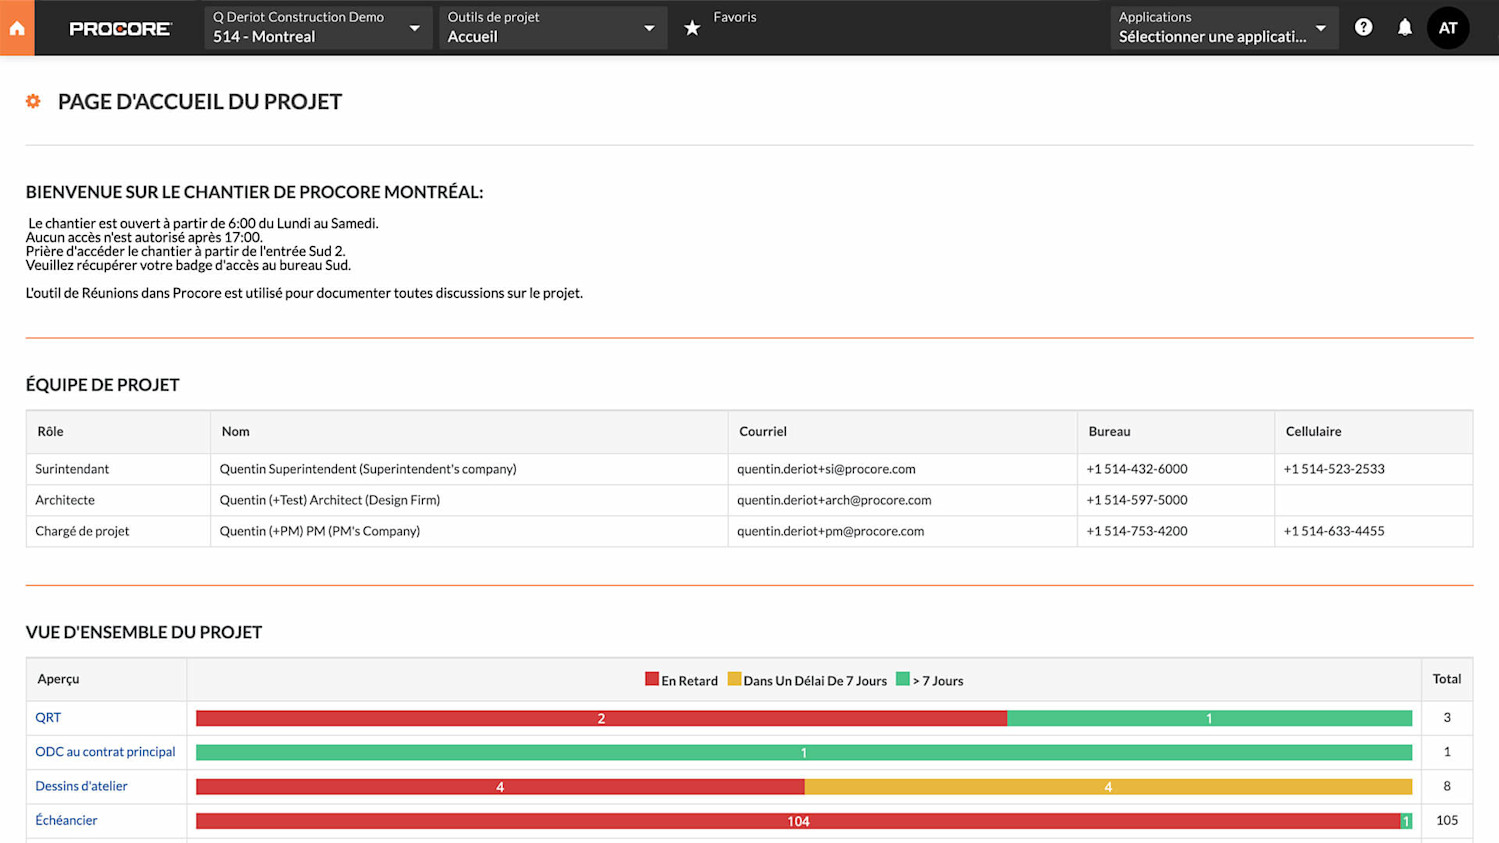
Task: Open the AT user avatar menu
Action: [1448, 28]
